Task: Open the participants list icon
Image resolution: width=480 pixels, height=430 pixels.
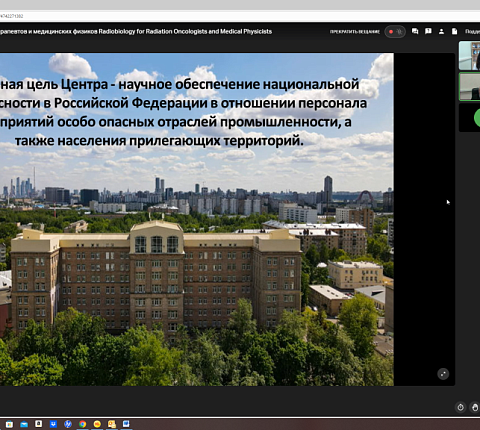Action: pyautogui.click(x=441, y=31)
